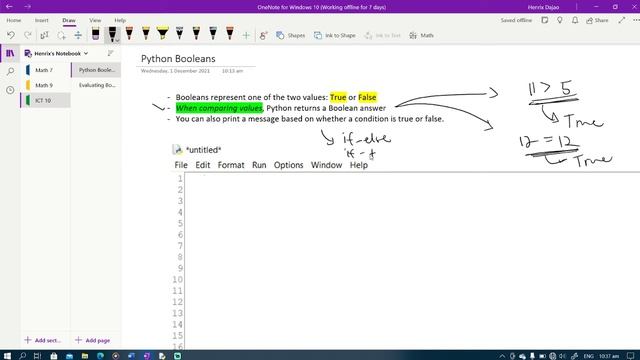Switch to the View tab
Viewport: 640px width, 360px height.
[x=95, y=20]
